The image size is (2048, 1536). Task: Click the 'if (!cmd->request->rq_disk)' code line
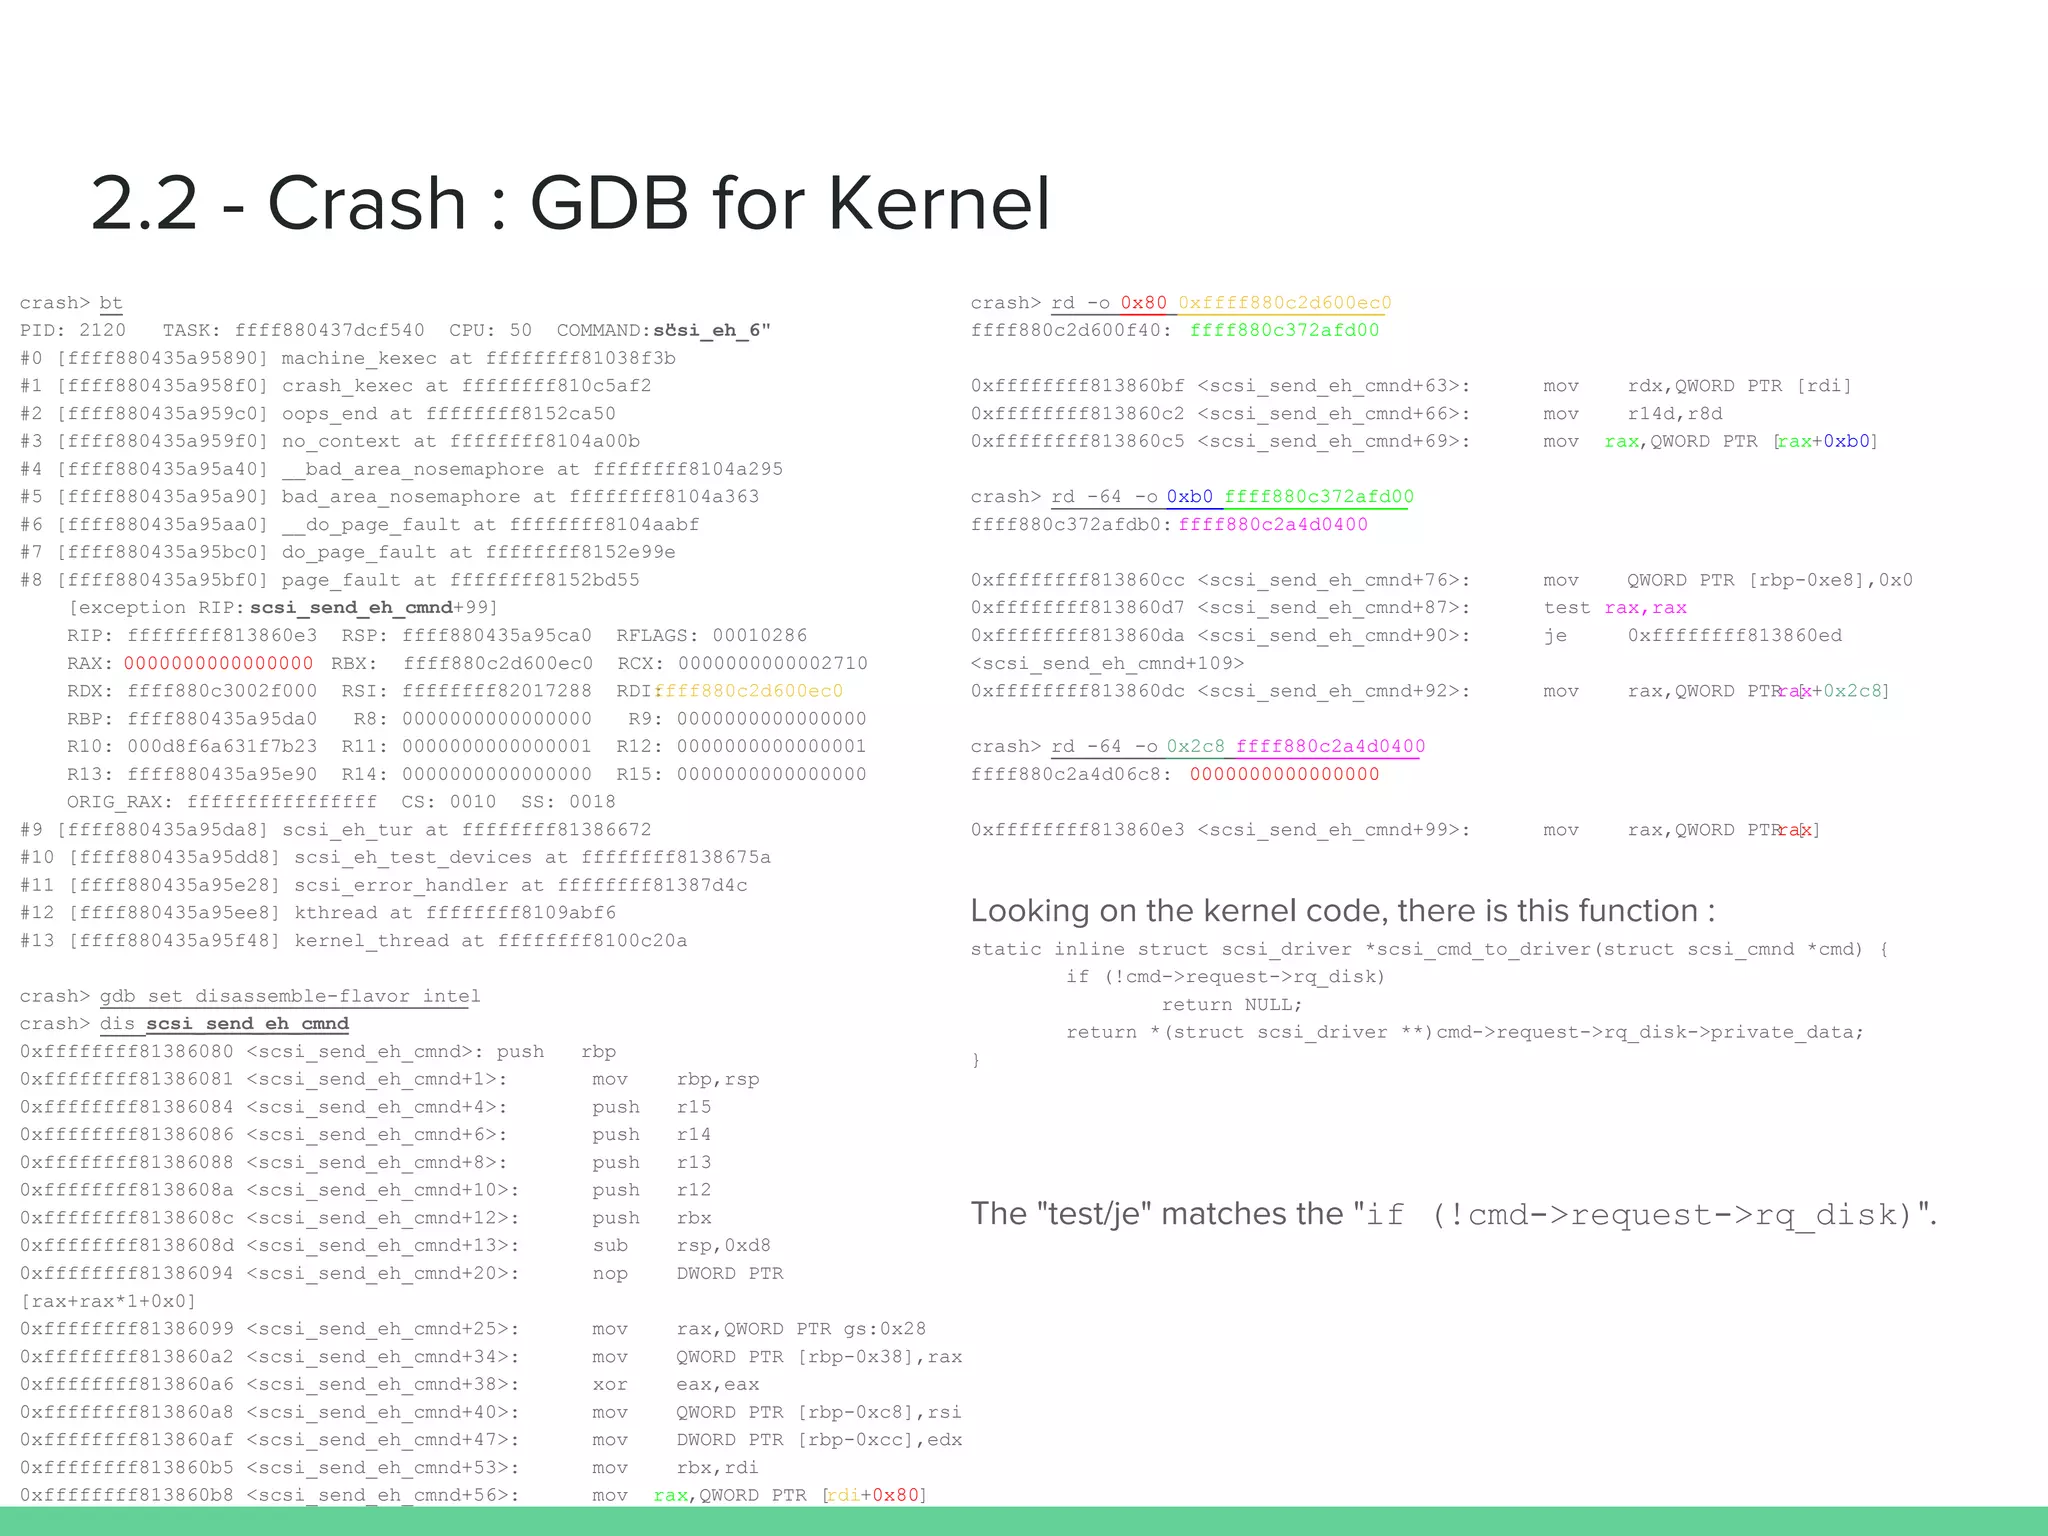[1226, 977]
